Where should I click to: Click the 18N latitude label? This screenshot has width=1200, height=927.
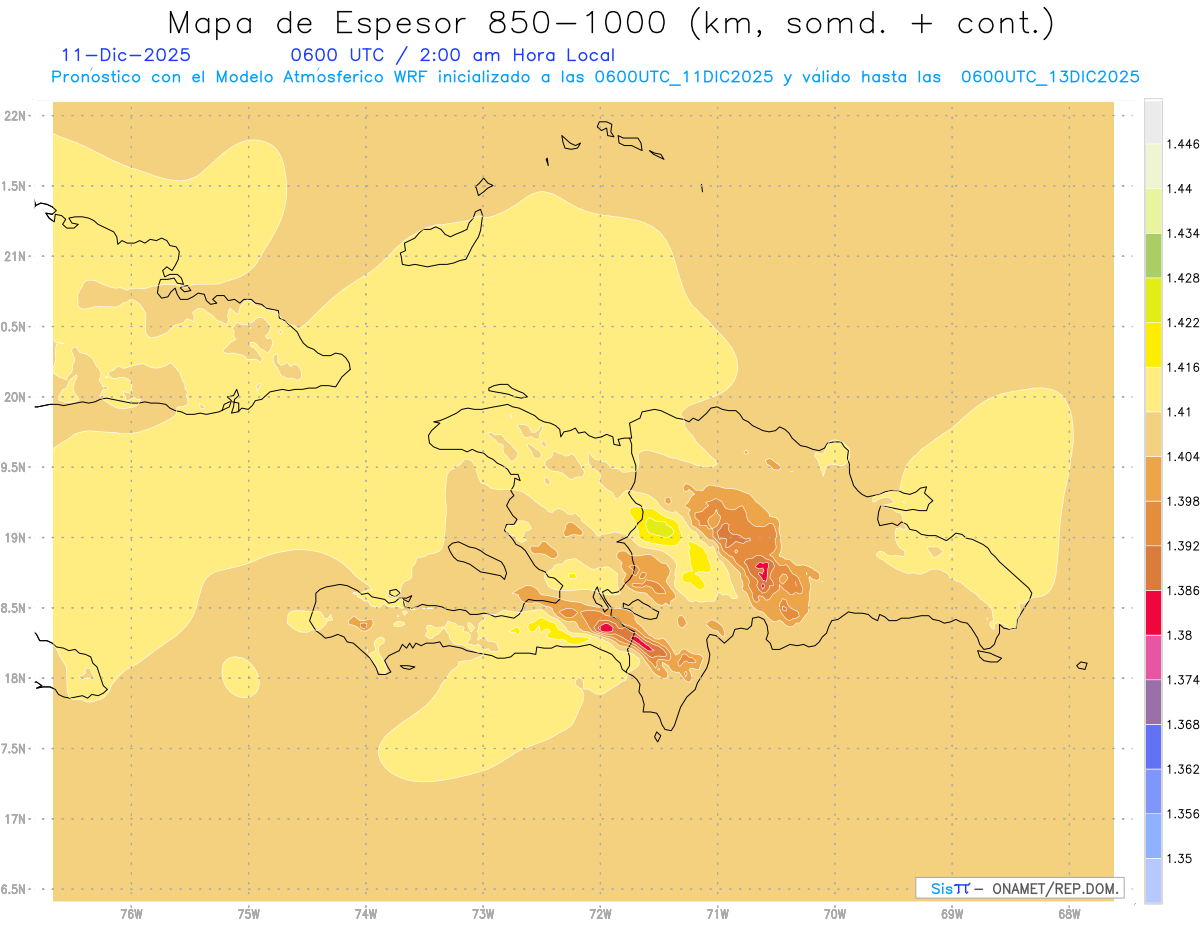[17, 679]
